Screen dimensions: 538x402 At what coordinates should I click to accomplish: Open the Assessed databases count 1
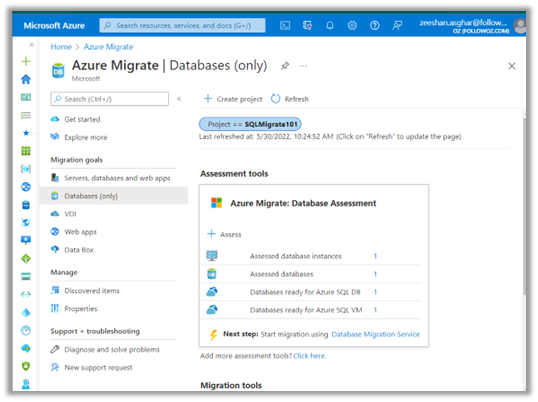click(375, 274)
